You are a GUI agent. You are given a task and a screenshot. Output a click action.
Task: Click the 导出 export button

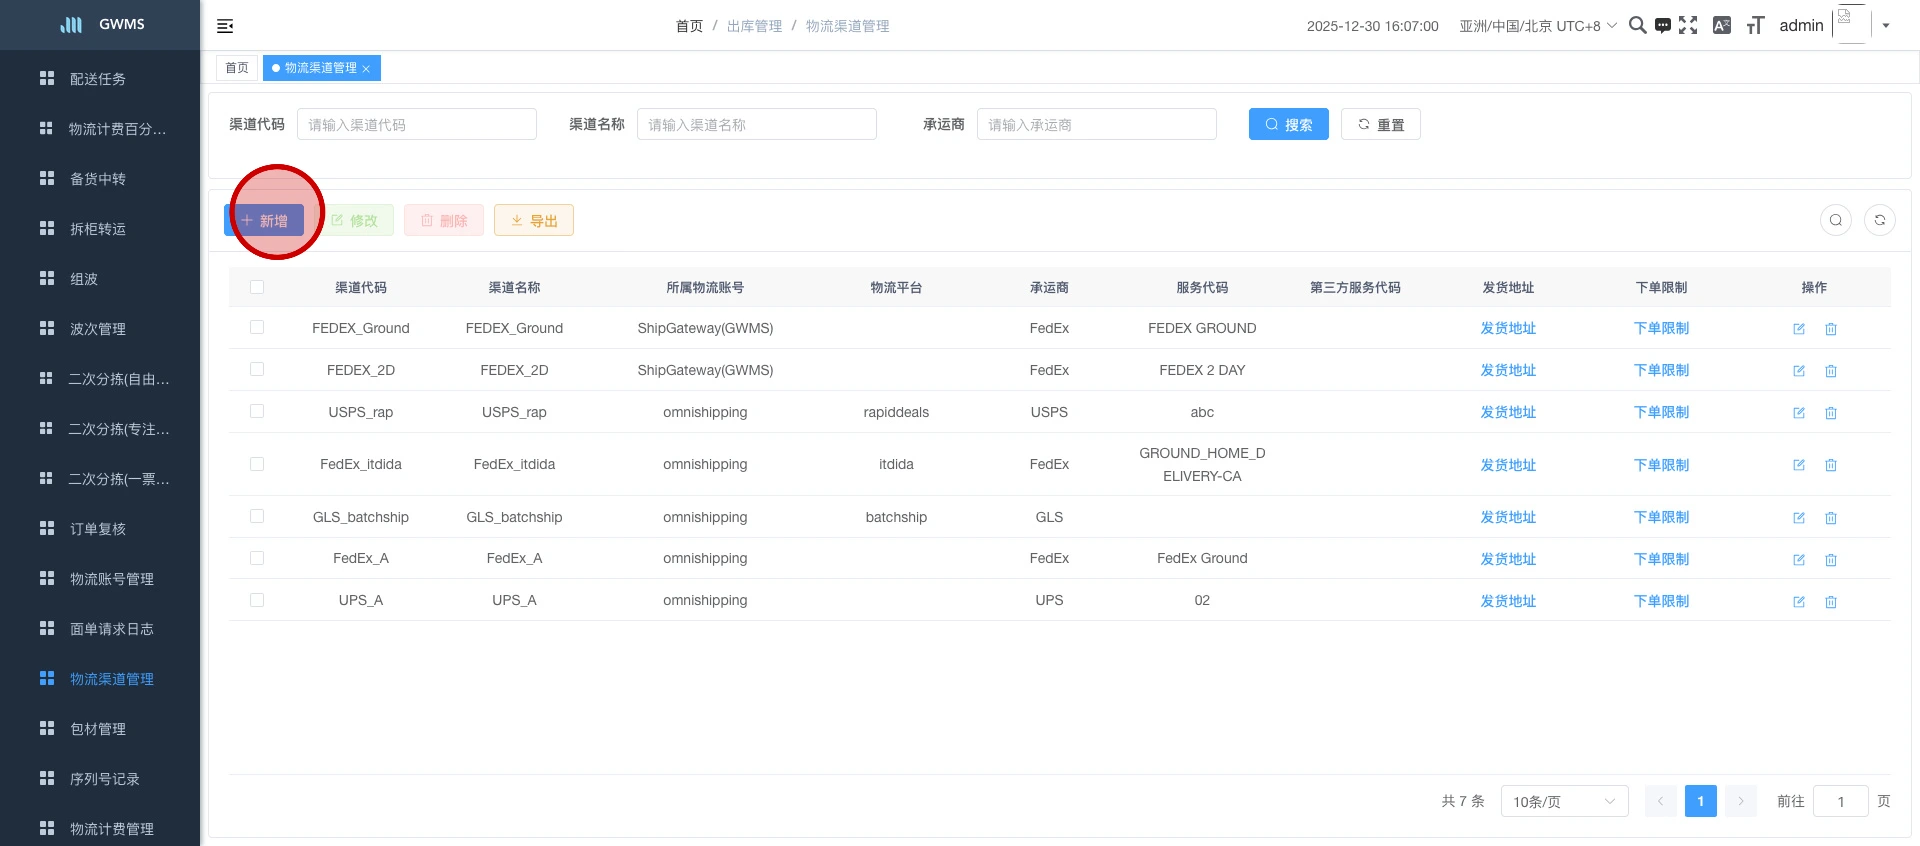click(533, 220)
